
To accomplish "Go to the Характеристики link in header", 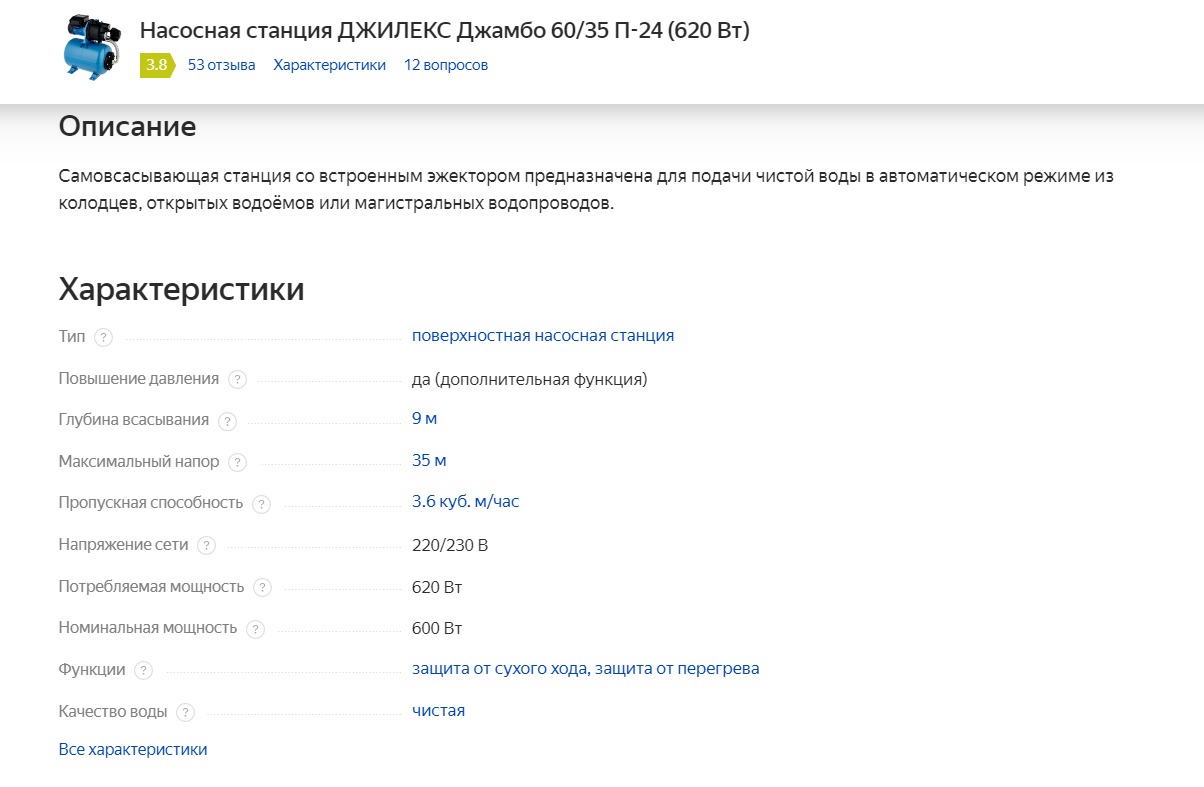I will [x=330, y=65].
